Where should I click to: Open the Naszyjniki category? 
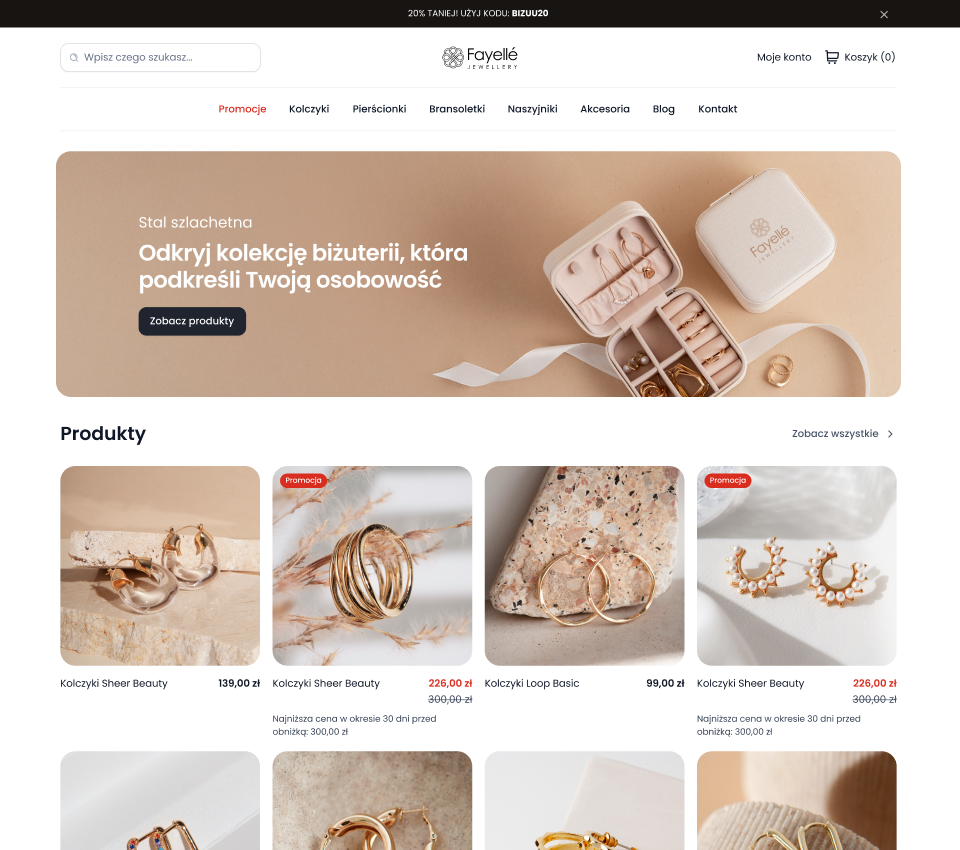click(x=532, y=109)
